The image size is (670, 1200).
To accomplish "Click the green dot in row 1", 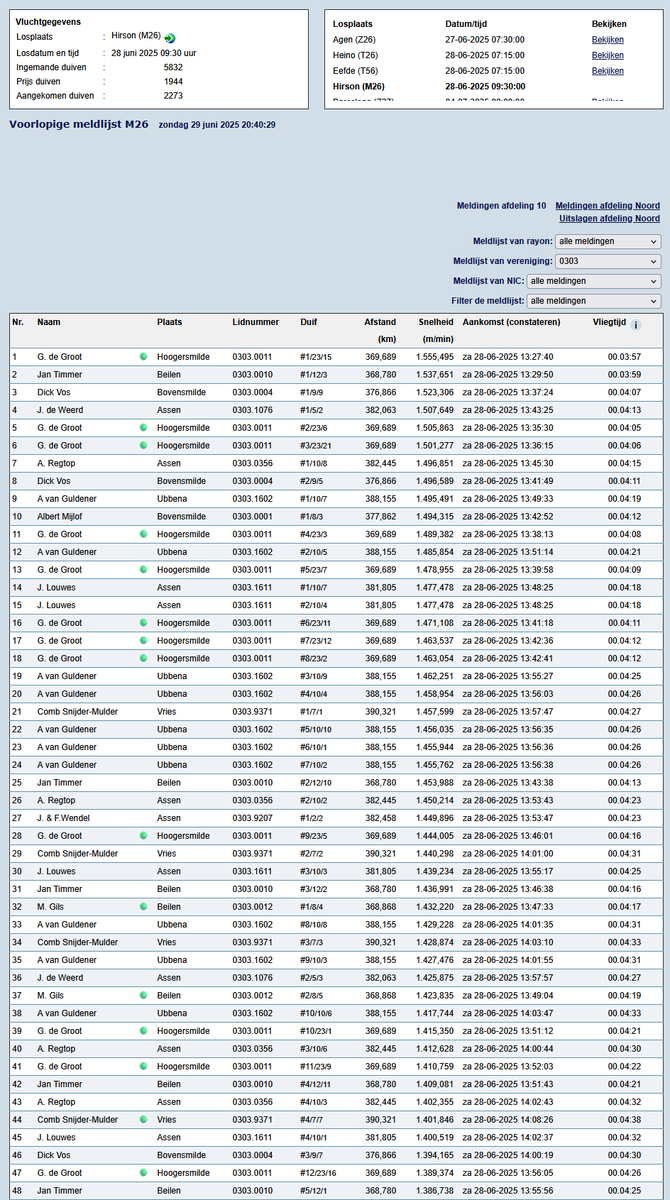I will point(143,356).
